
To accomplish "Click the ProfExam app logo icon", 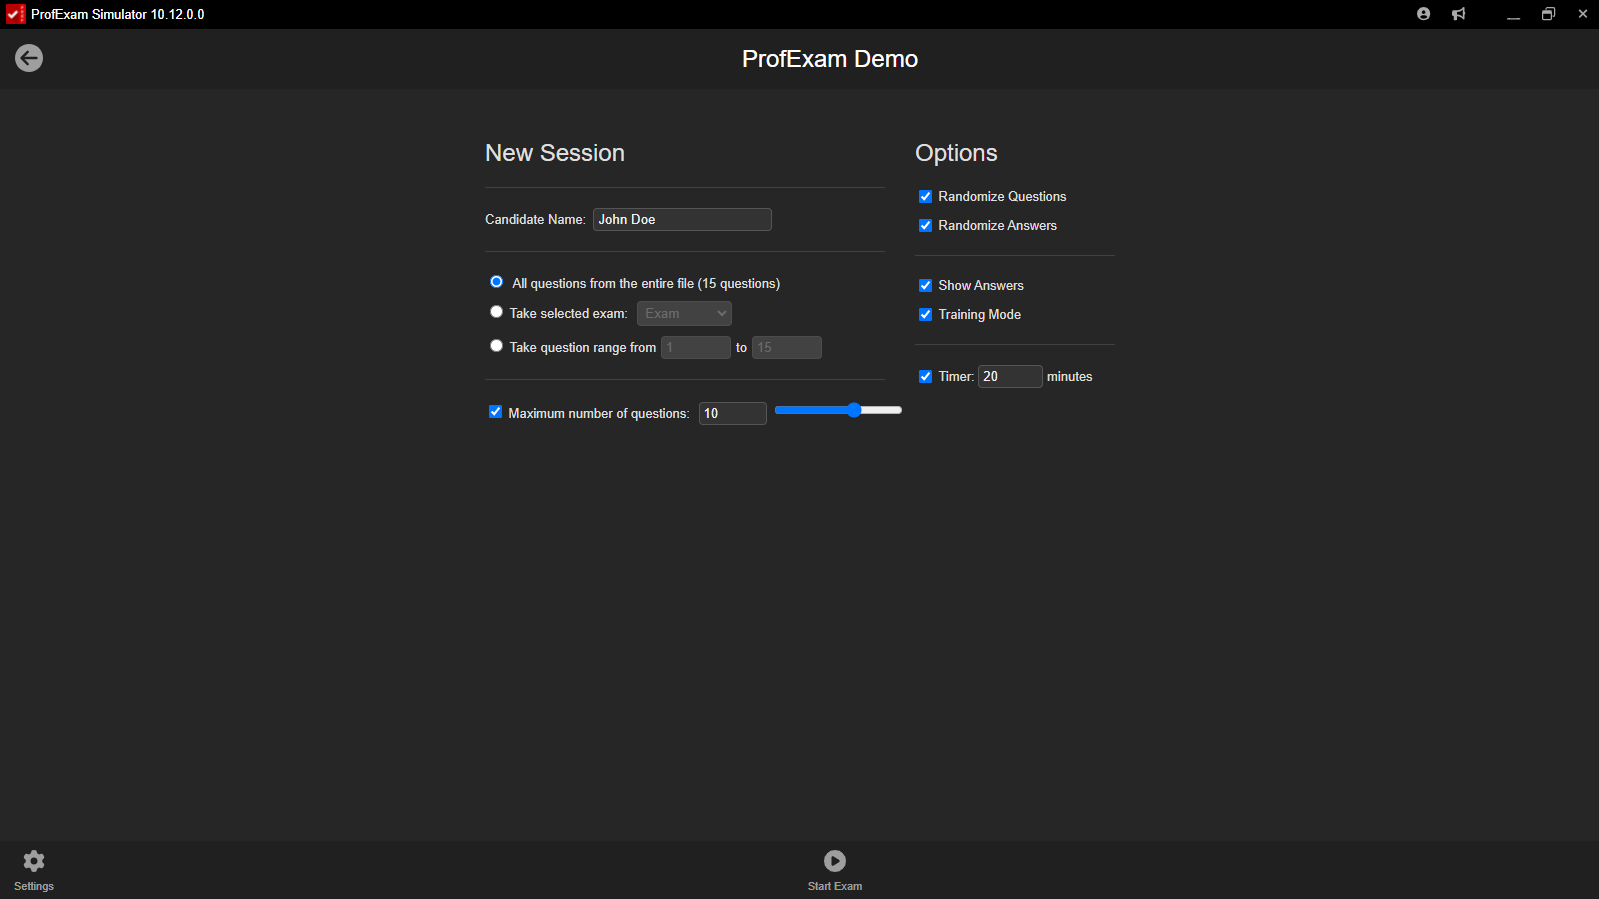I will (x=15, y=14).
